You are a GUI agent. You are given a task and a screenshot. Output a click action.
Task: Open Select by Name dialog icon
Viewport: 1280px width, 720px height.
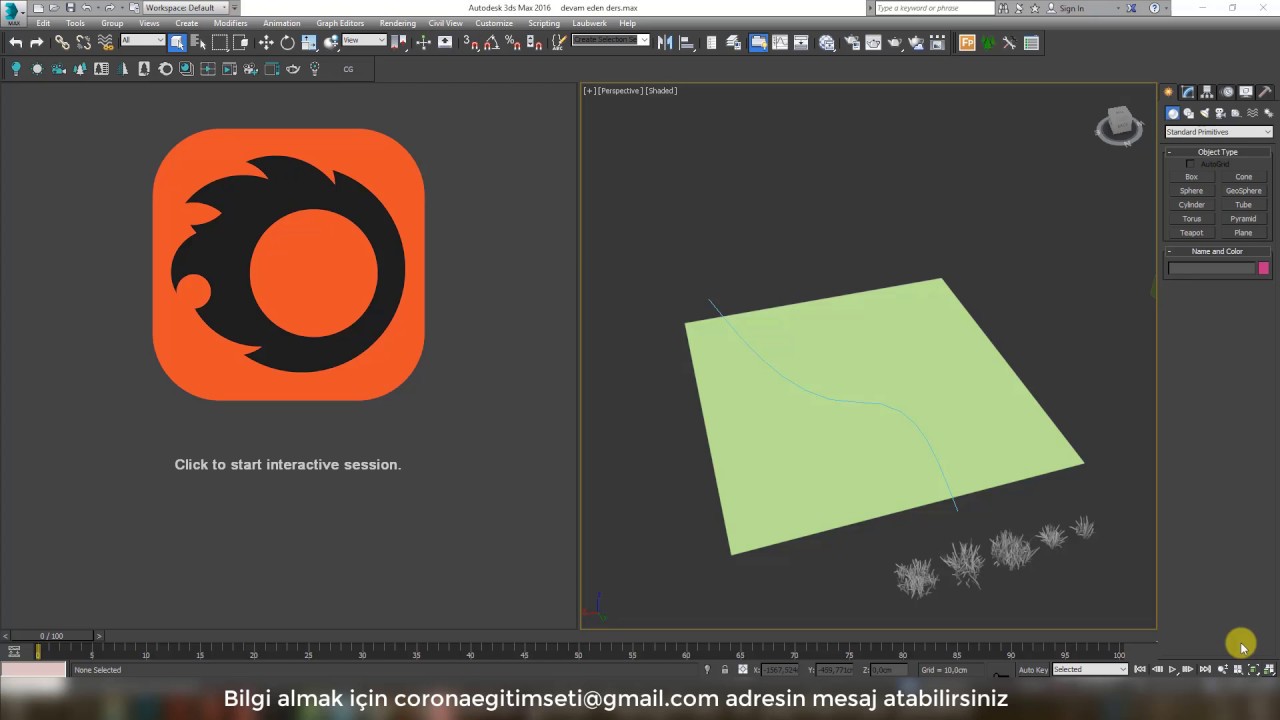[198, 43]
